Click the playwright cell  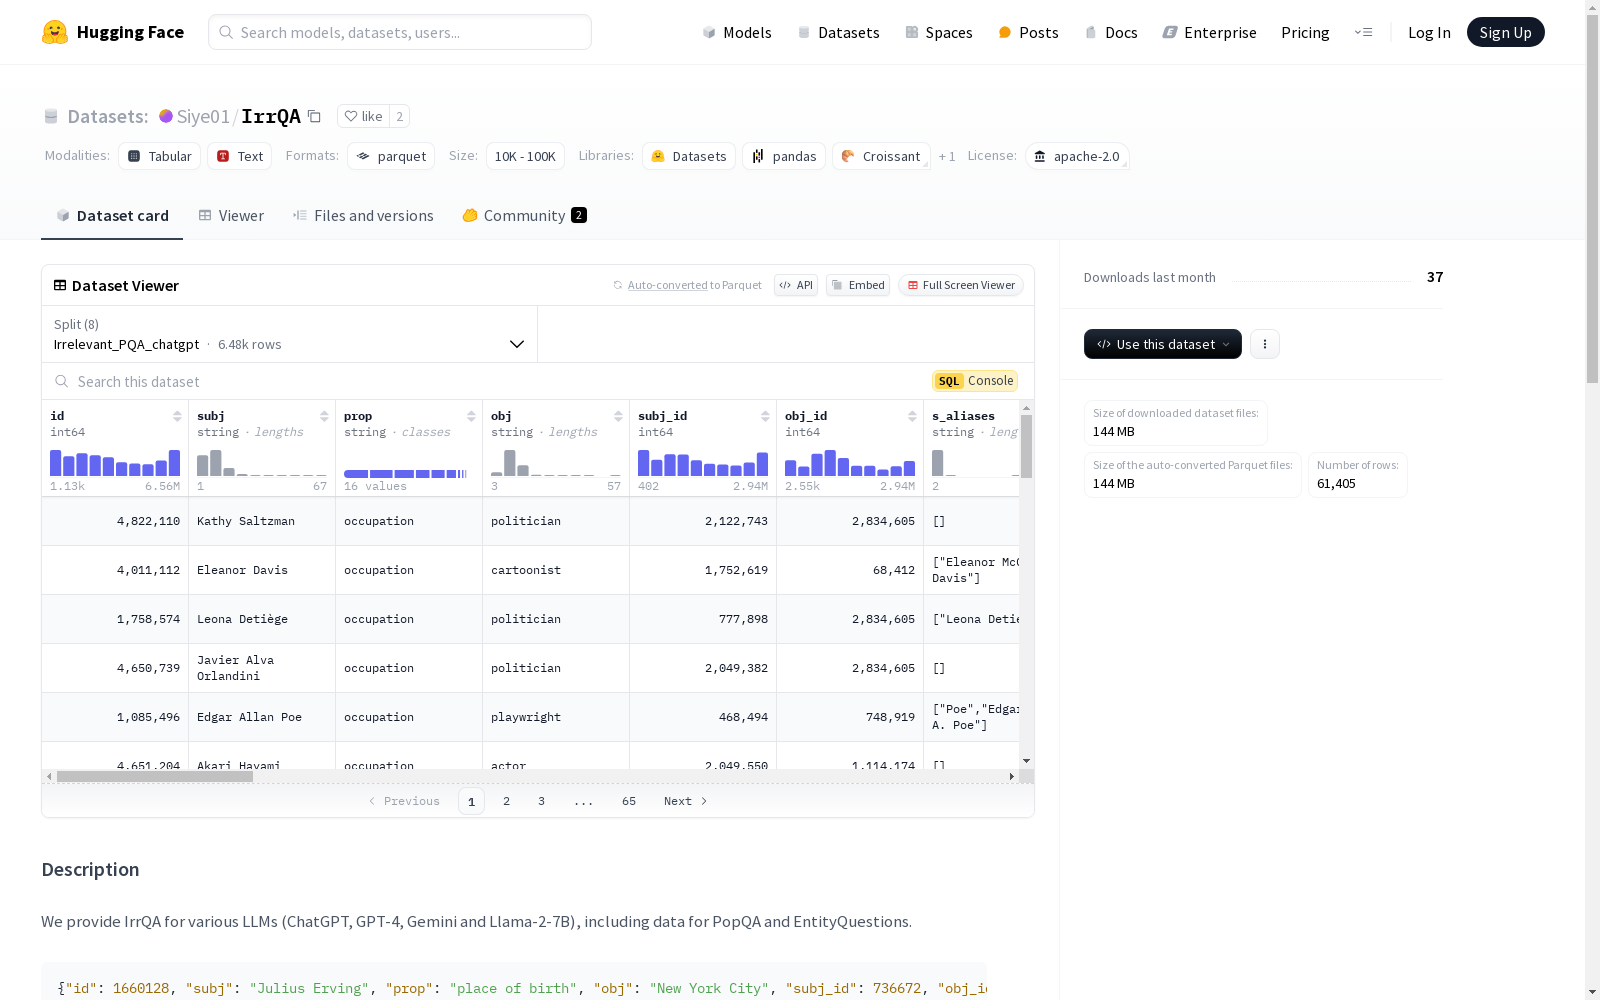pyautogui.click(x=556, y=717)
